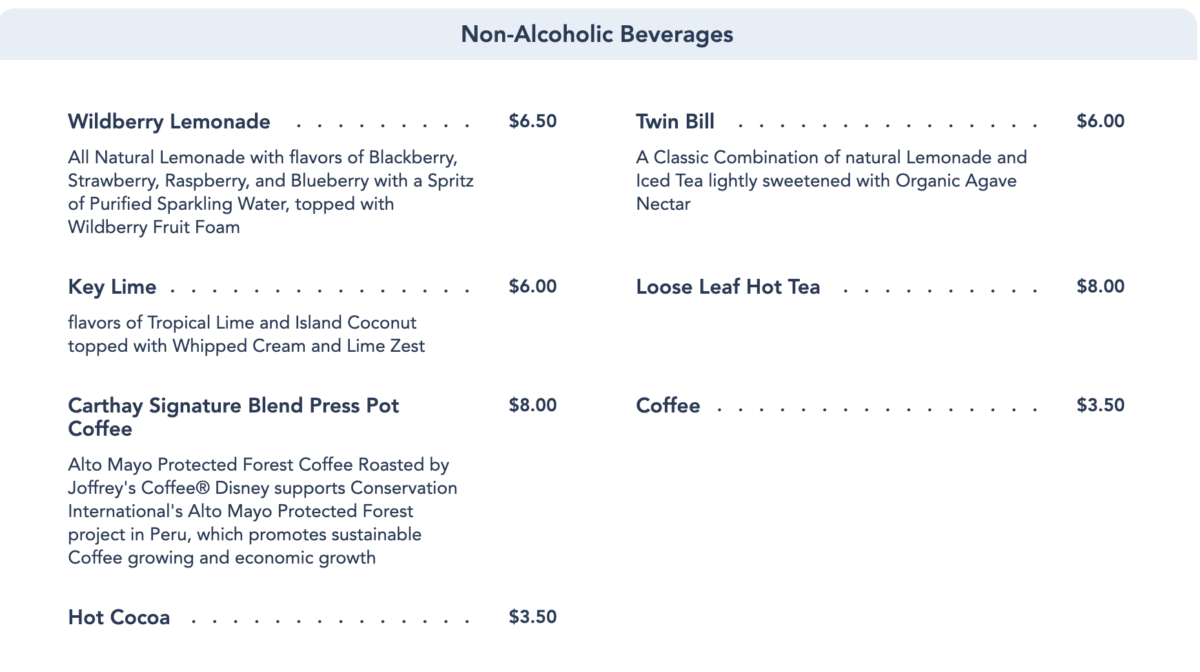
Task: Click the $8.00 Loose Leaf Hot Tea price
Action: (x=1100, y=287)
